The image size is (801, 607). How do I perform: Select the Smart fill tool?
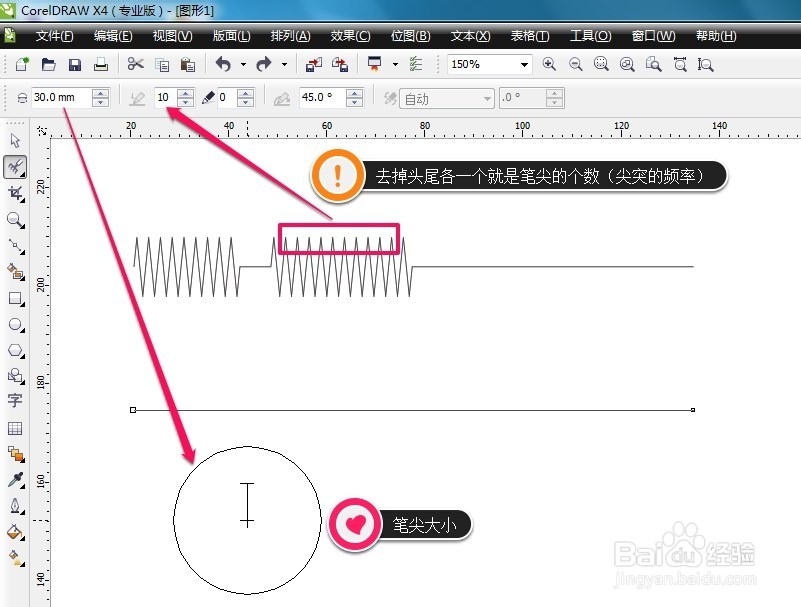tap(15, 272)
